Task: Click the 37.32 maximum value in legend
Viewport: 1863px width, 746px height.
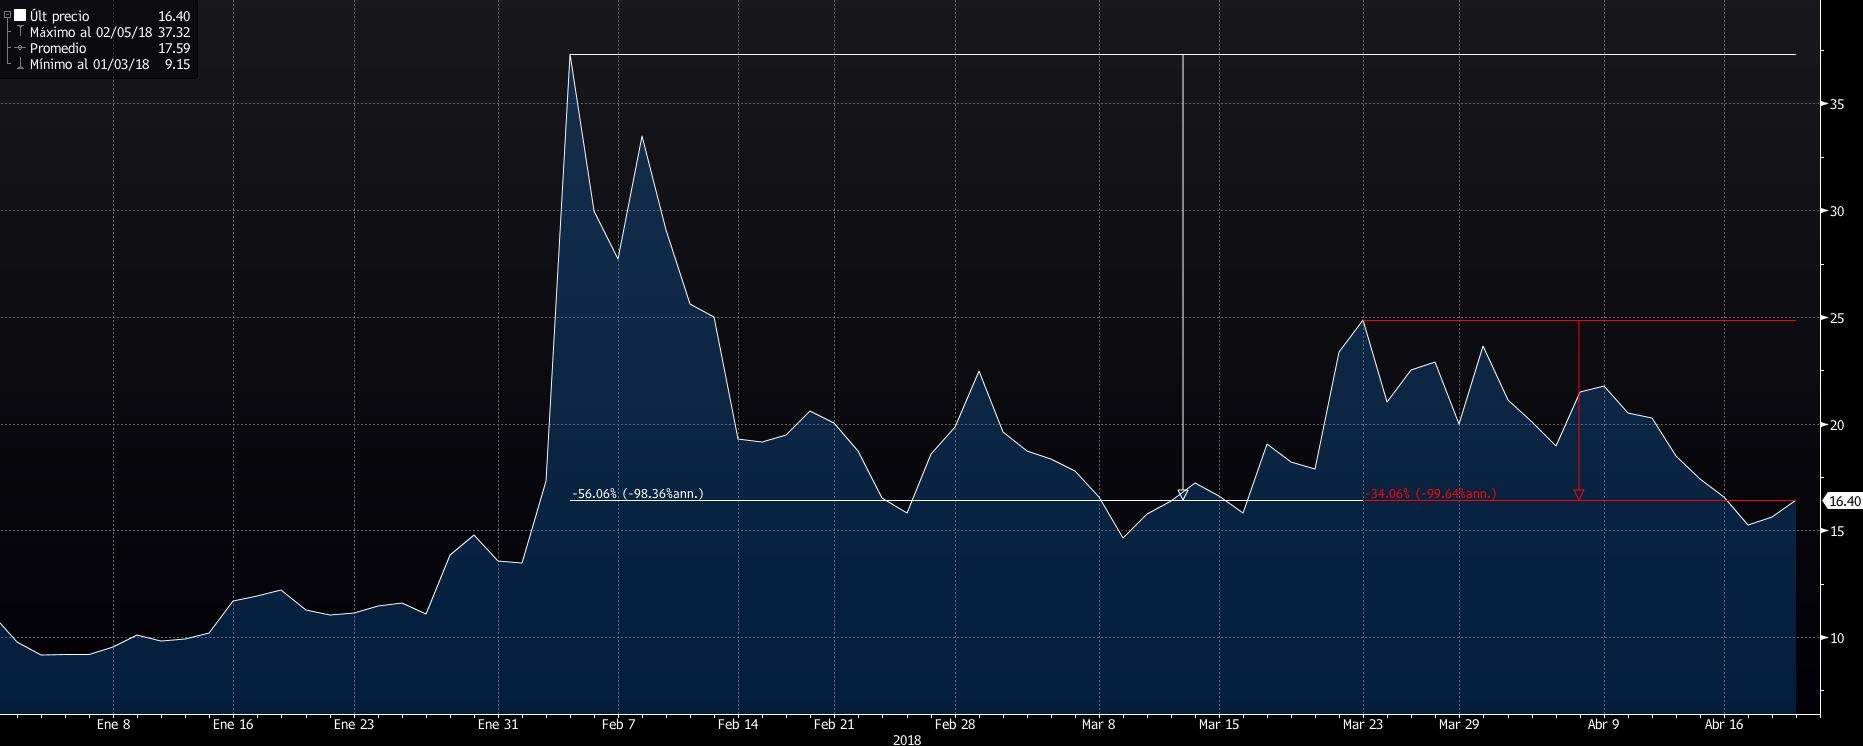Action: click(x=174, y=32)
